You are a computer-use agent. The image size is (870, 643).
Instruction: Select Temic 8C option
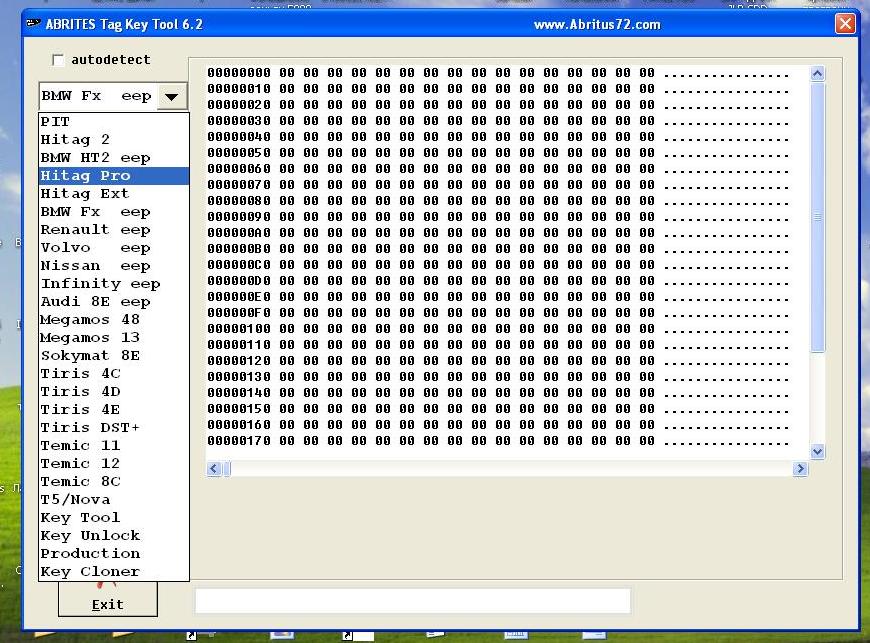click(114, 482)
